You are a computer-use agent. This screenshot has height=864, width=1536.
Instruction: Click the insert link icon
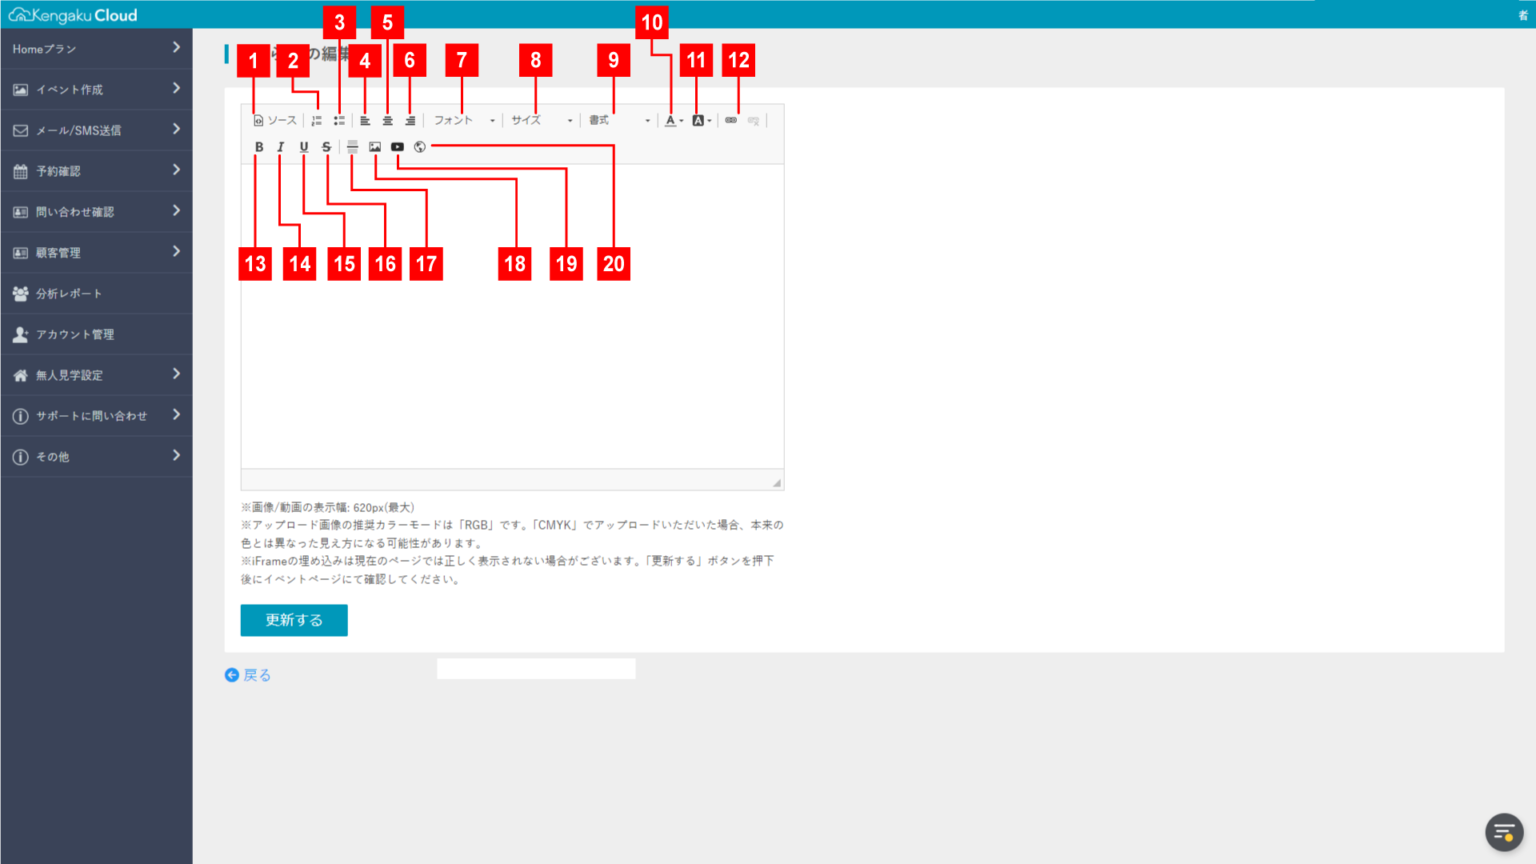pos(729,119)
